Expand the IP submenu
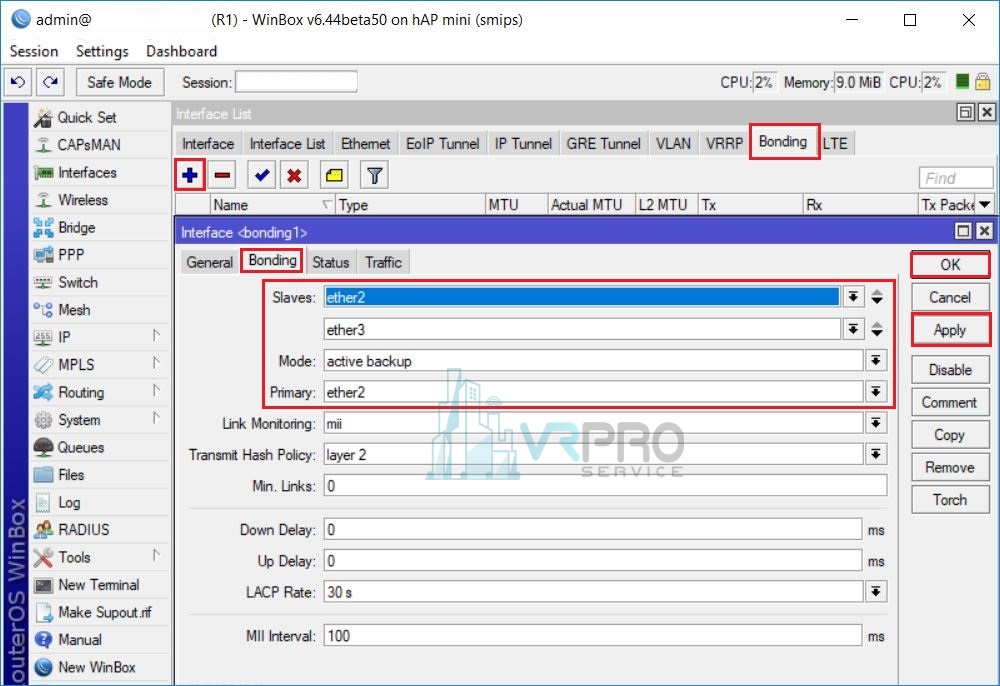The image size is (1000, 686). pos(156,336)
